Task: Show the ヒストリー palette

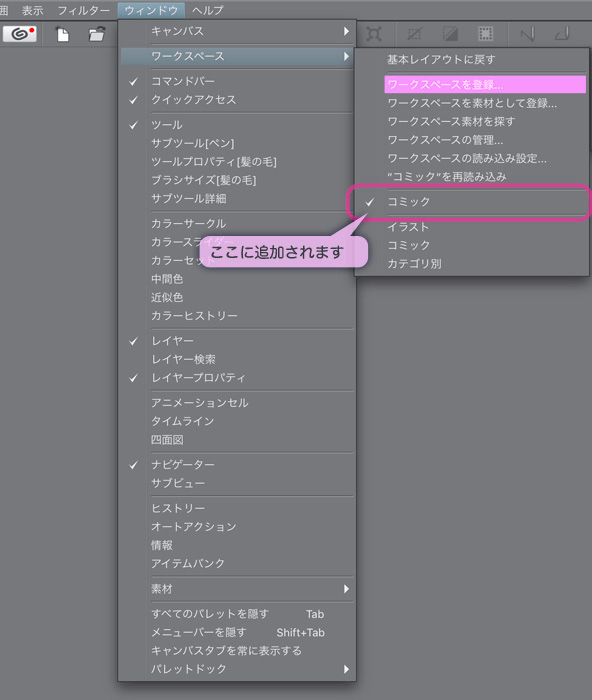Action: pos(238,508)
